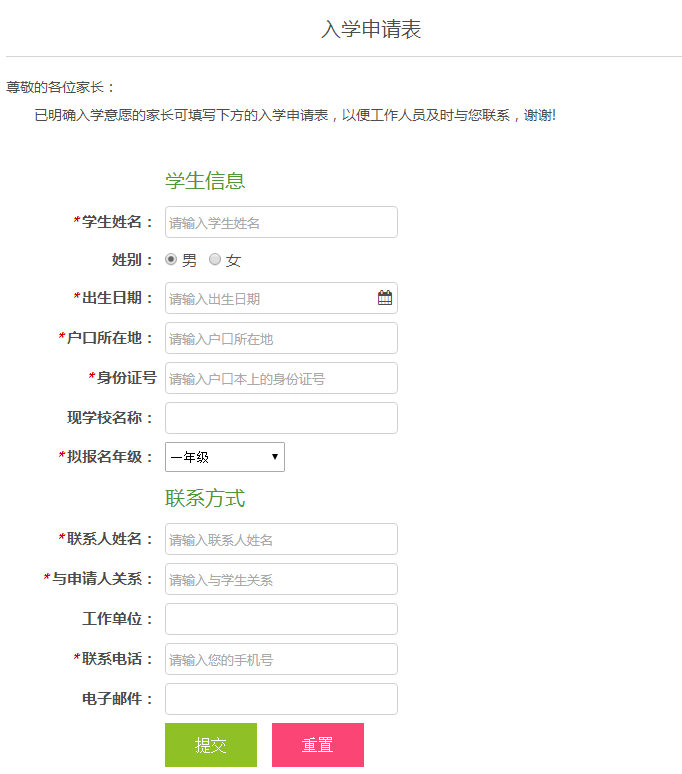This screenshot has height=774, width=682.
Task: Click into the 身份证号 field
Action: (x=281, y=378)
